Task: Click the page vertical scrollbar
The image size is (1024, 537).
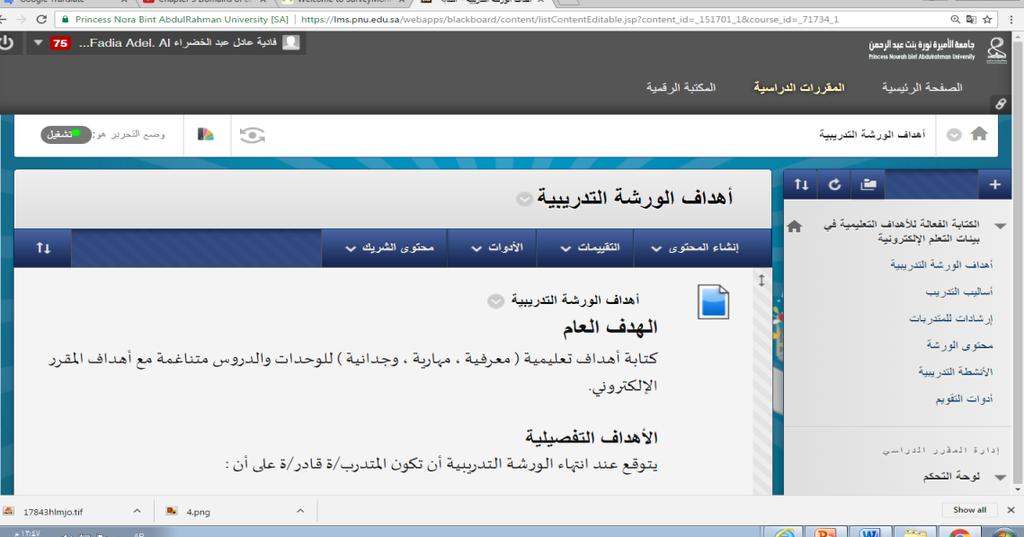Action: [1019, 261]
